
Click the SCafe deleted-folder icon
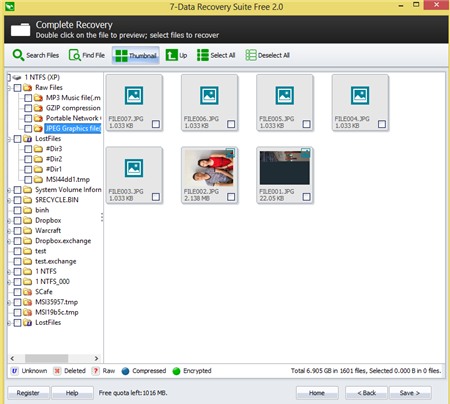(x=27, y=292)
